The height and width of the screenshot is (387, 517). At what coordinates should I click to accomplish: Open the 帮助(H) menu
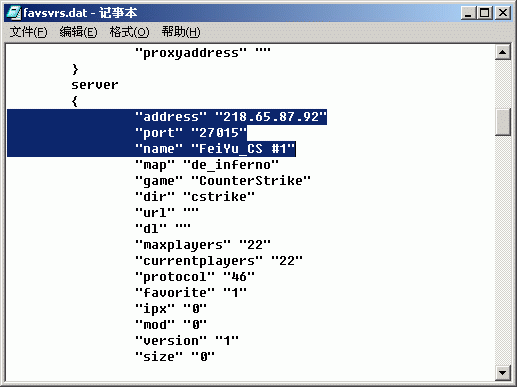[x=181, y=32]
